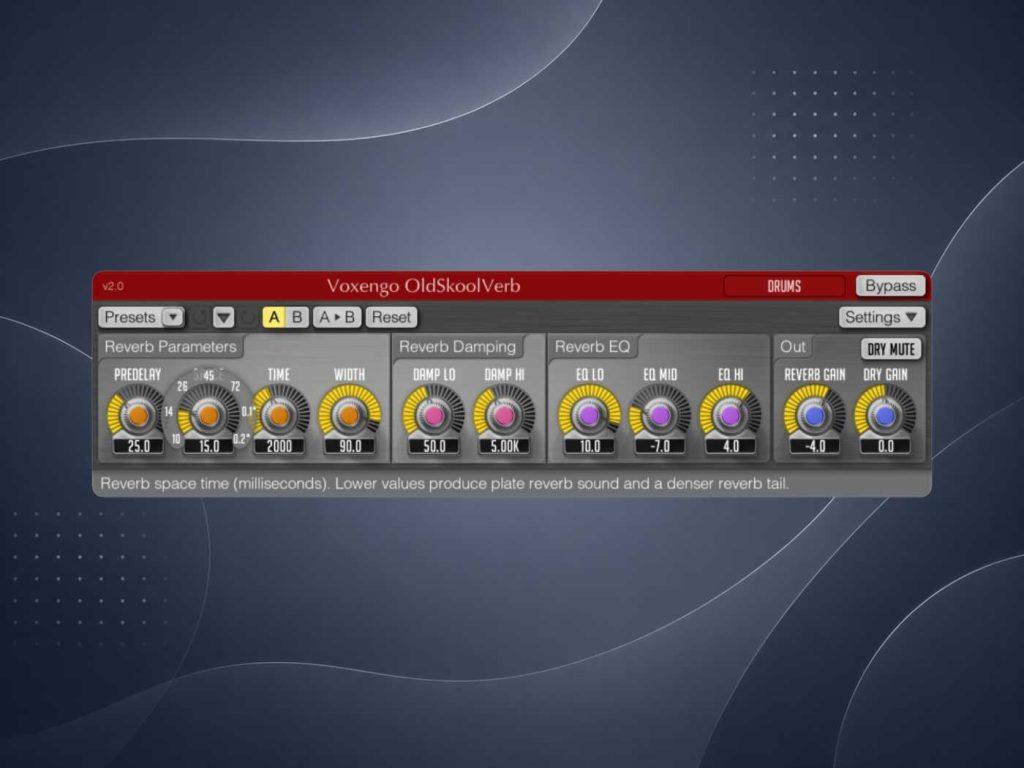Click the Width value field 90.0
This screenshot has width=1024, height=768.
[x=350, y=447]
